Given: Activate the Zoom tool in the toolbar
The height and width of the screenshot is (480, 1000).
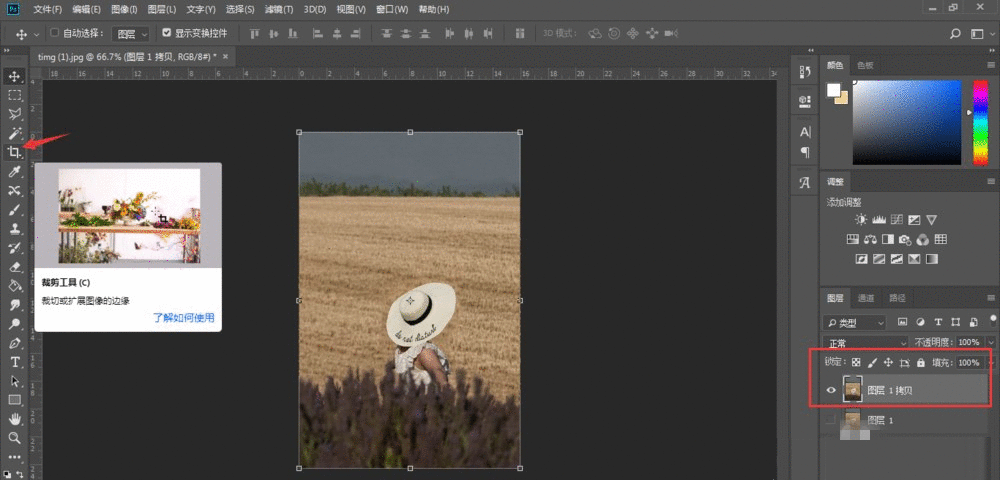Looking at the screenshot, I should (15, 438).
